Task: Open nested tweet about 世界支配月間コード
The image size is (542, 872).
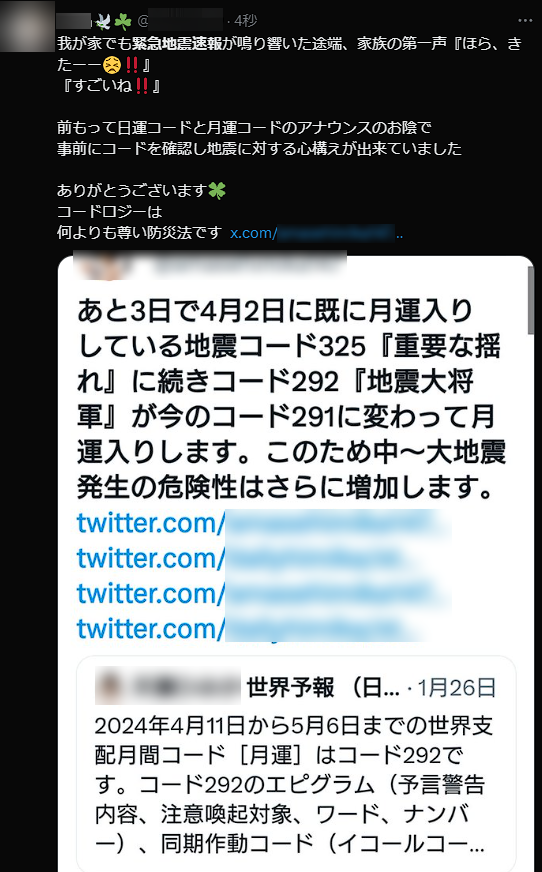Action: [294, 784]
